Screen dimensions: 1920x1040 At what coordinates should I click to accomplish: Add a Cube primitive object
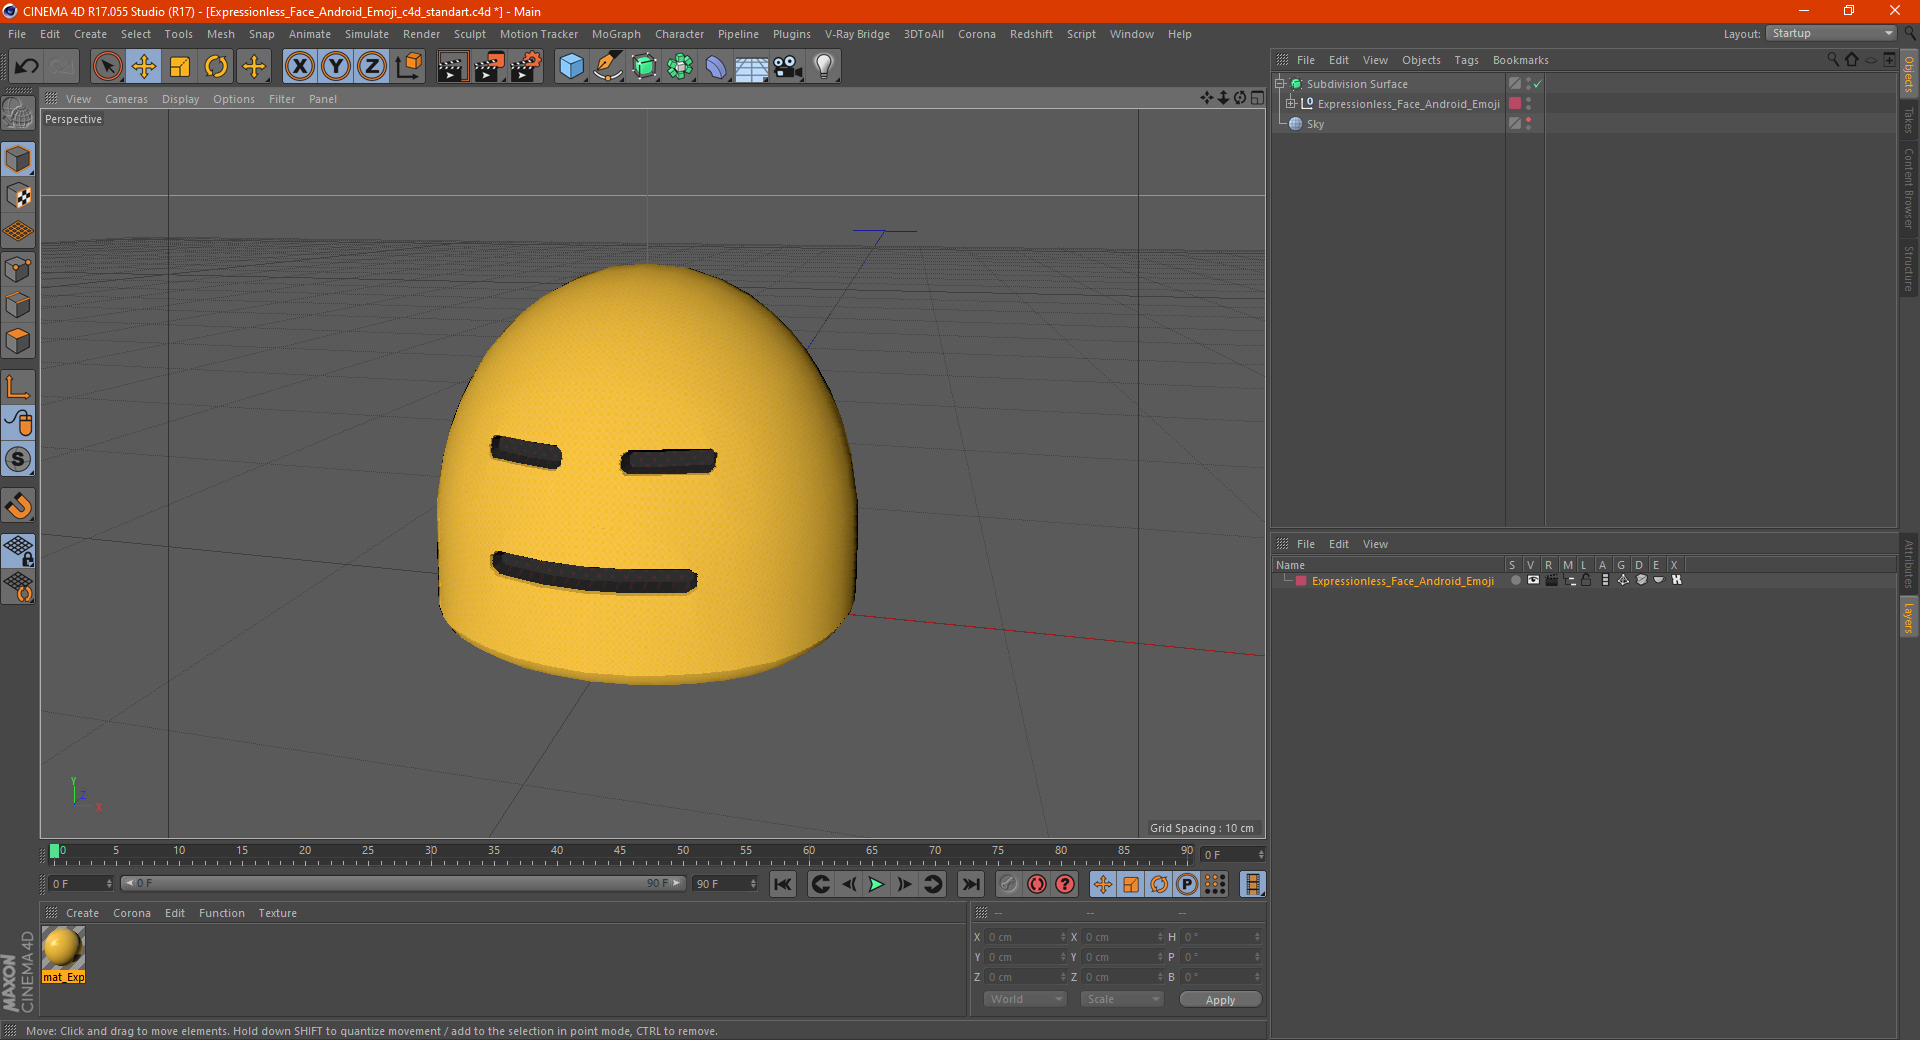[x=571, y=67]
